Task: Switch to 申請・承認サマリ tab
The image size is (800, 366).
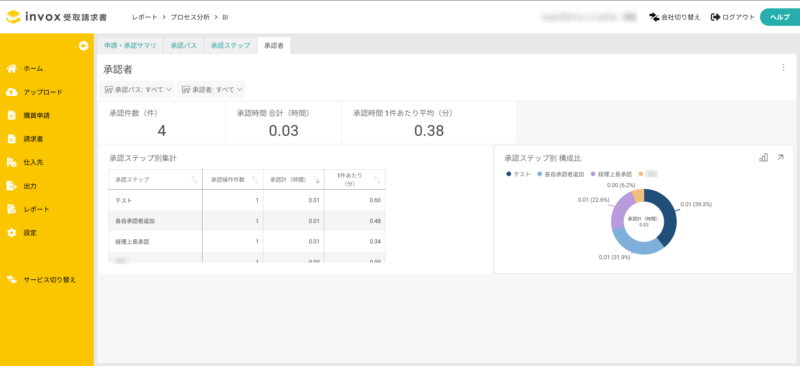Action: 130,45
